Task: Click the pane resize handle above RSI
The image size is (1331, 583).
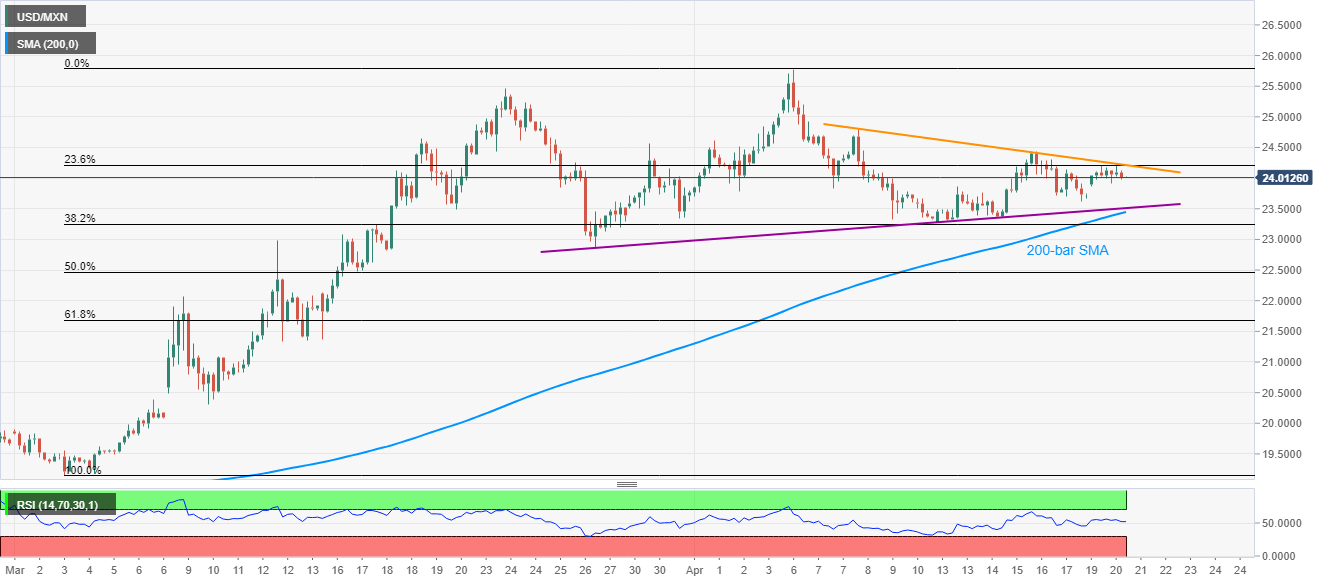Action: tap(627, 484)
